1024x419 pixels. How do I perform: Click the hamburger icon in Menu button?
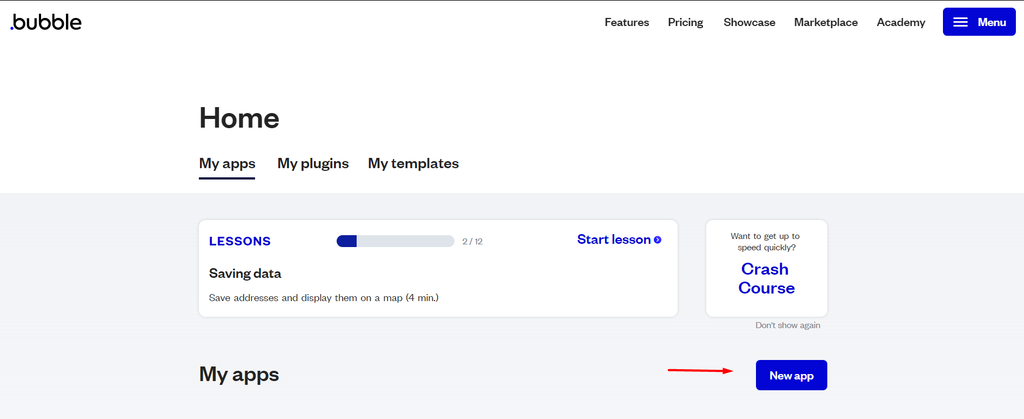point(960,22)
